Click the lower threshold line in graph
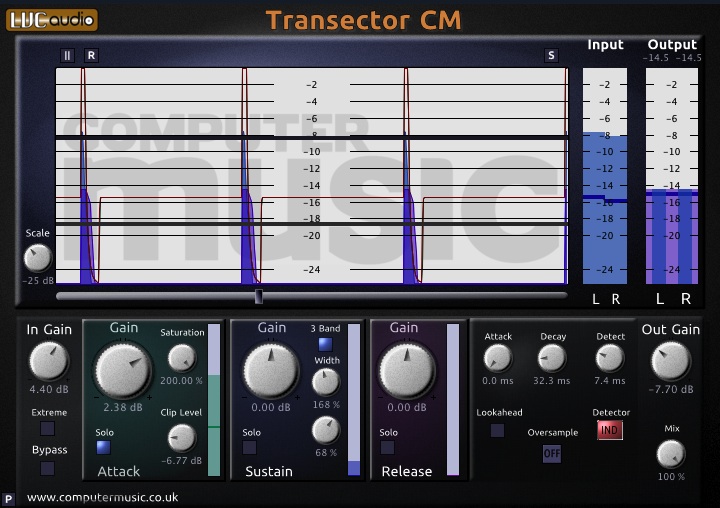The width and height of the screenshot is (720, 508). tap(312, 223)
